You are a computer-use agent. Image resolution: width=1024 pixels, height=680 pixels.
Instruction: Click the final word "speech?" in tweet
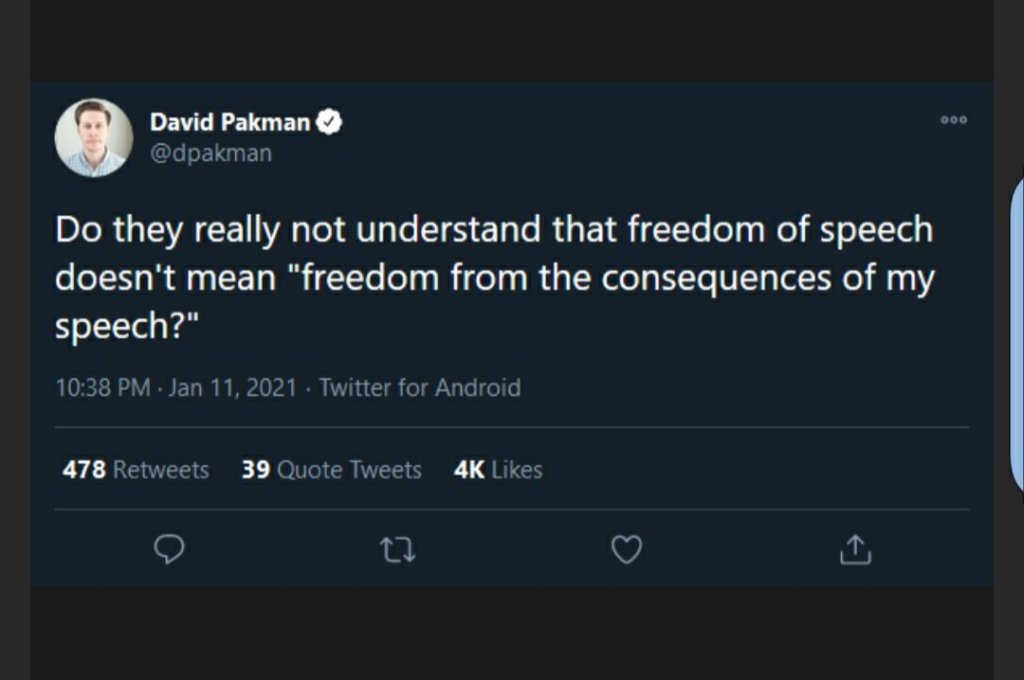pos(120,327)
